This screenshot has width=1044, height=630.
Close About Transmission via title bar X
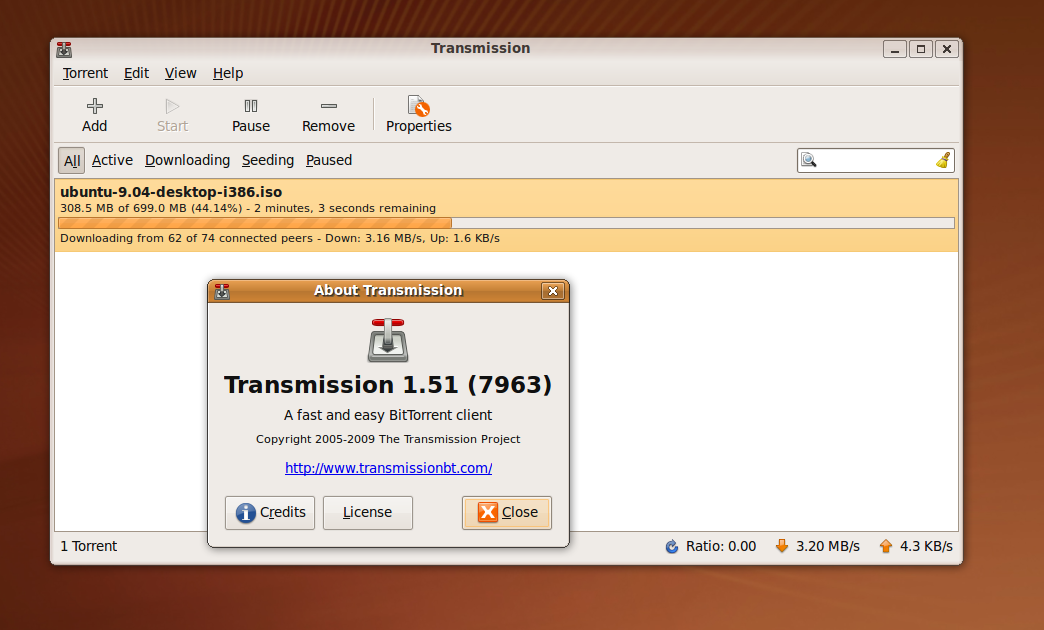click(x=553, y=291)
